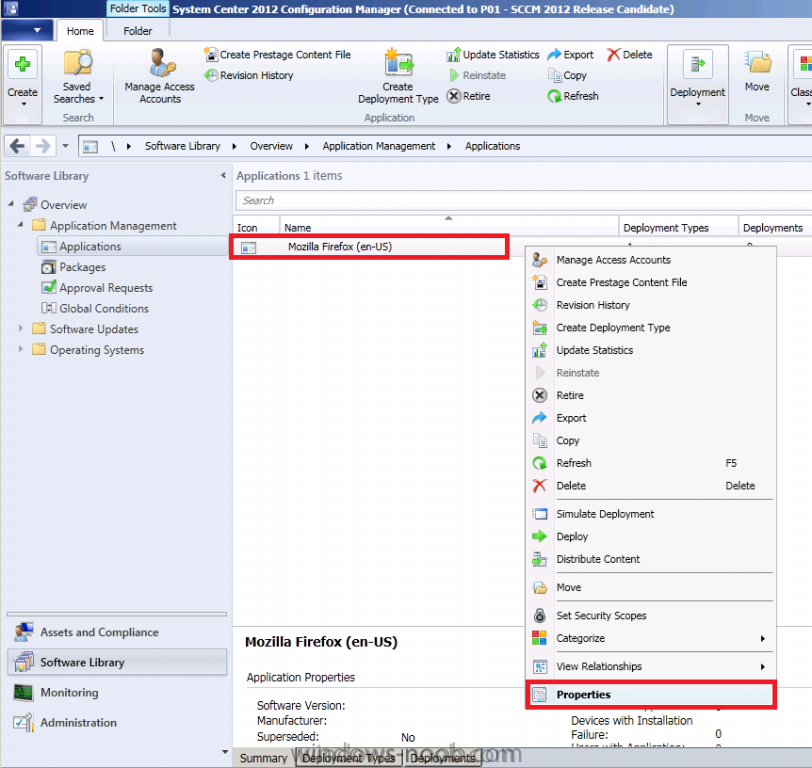Choose Update Statistics in context menu
Viewport: 812px width, 768px height.
click(x=651, y=351)
